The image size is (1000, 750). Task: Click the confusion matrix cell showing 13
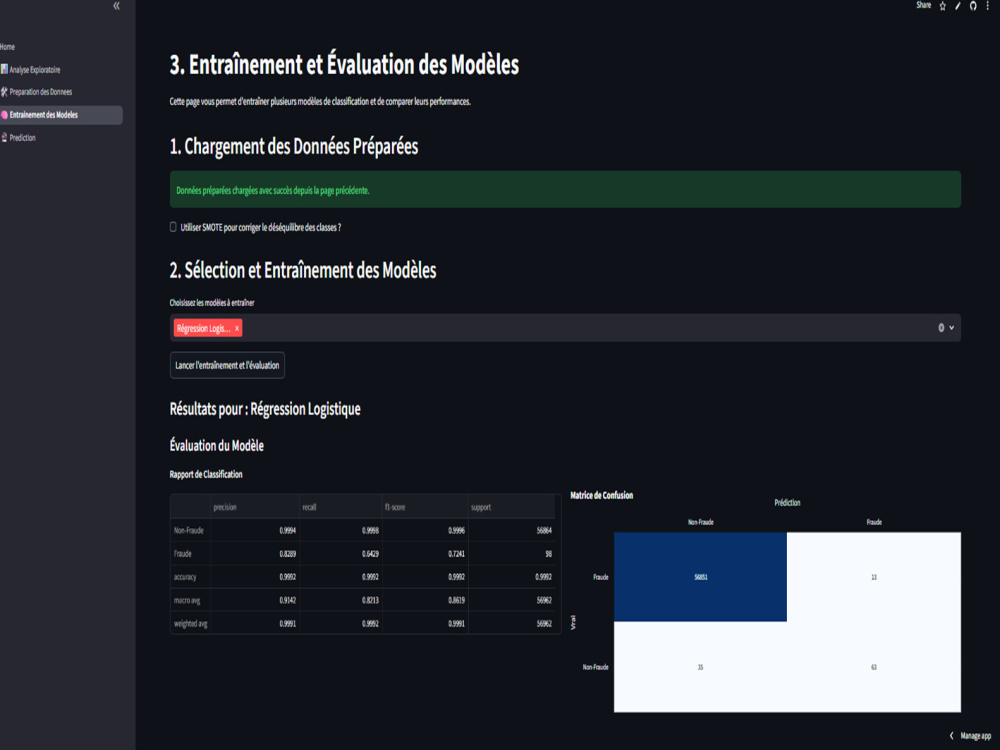point(874,577)
